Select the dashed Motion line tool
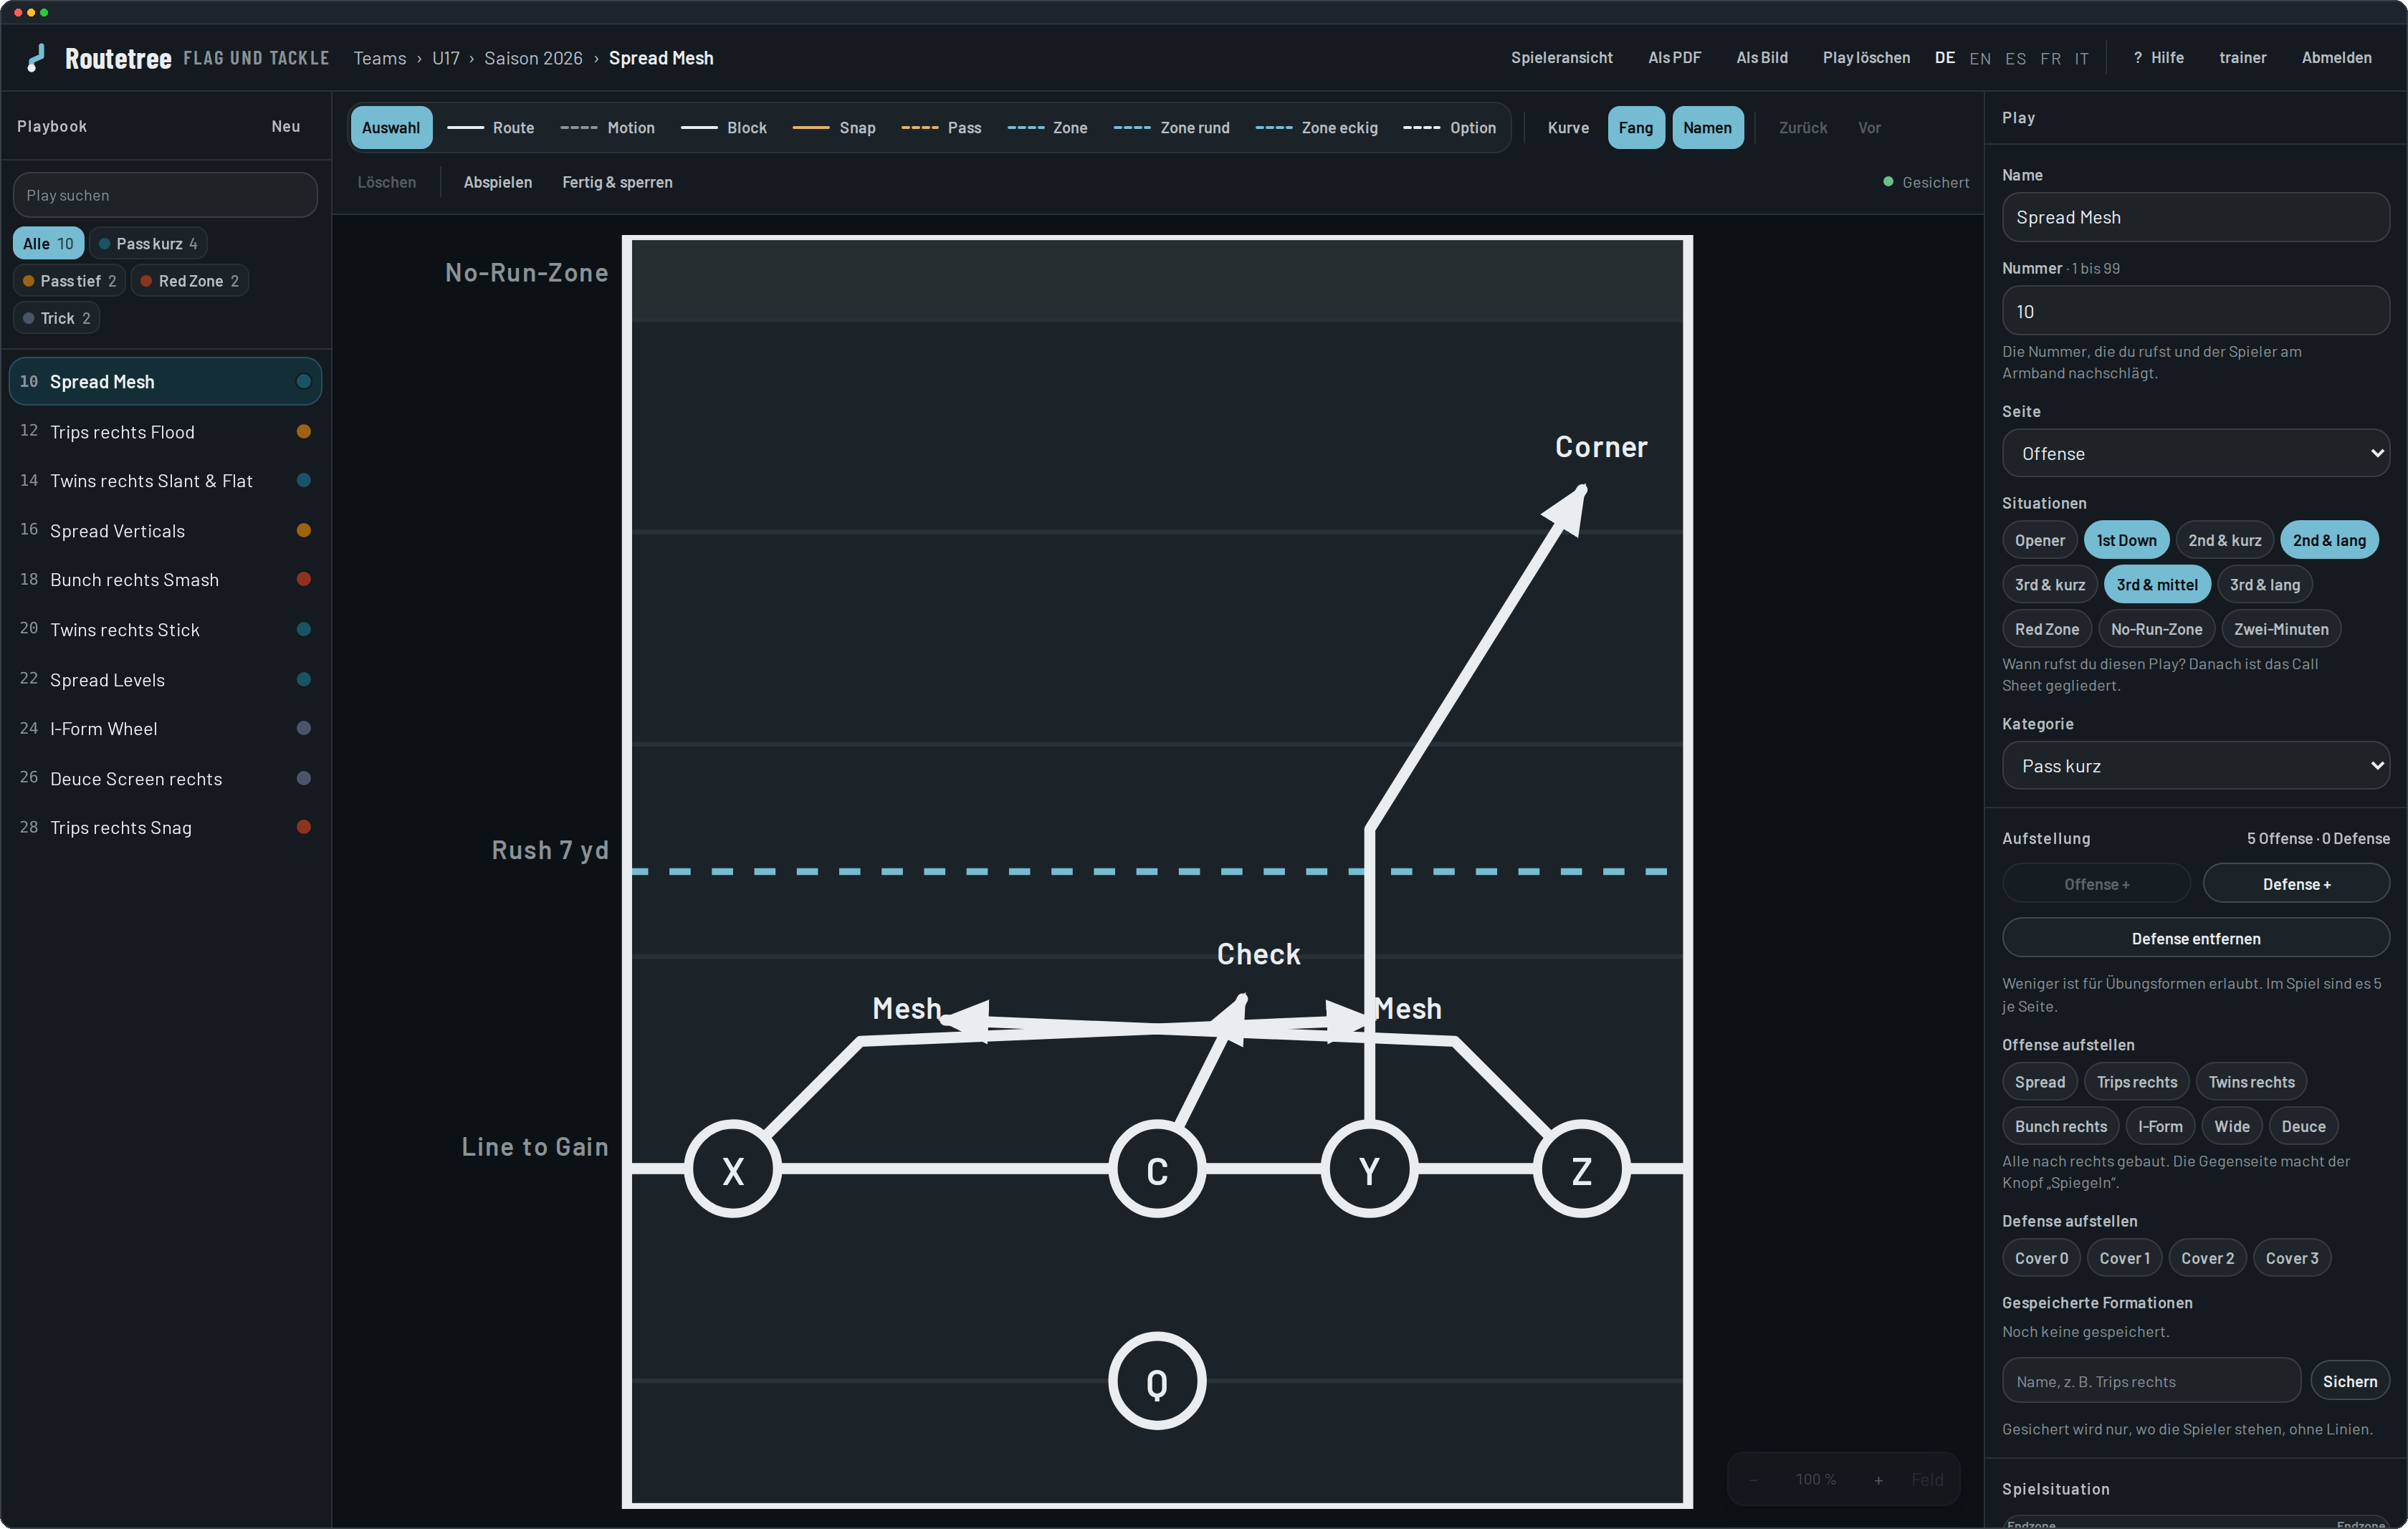This screenshot has width=2408, height=1529. [x=607, y=128]
